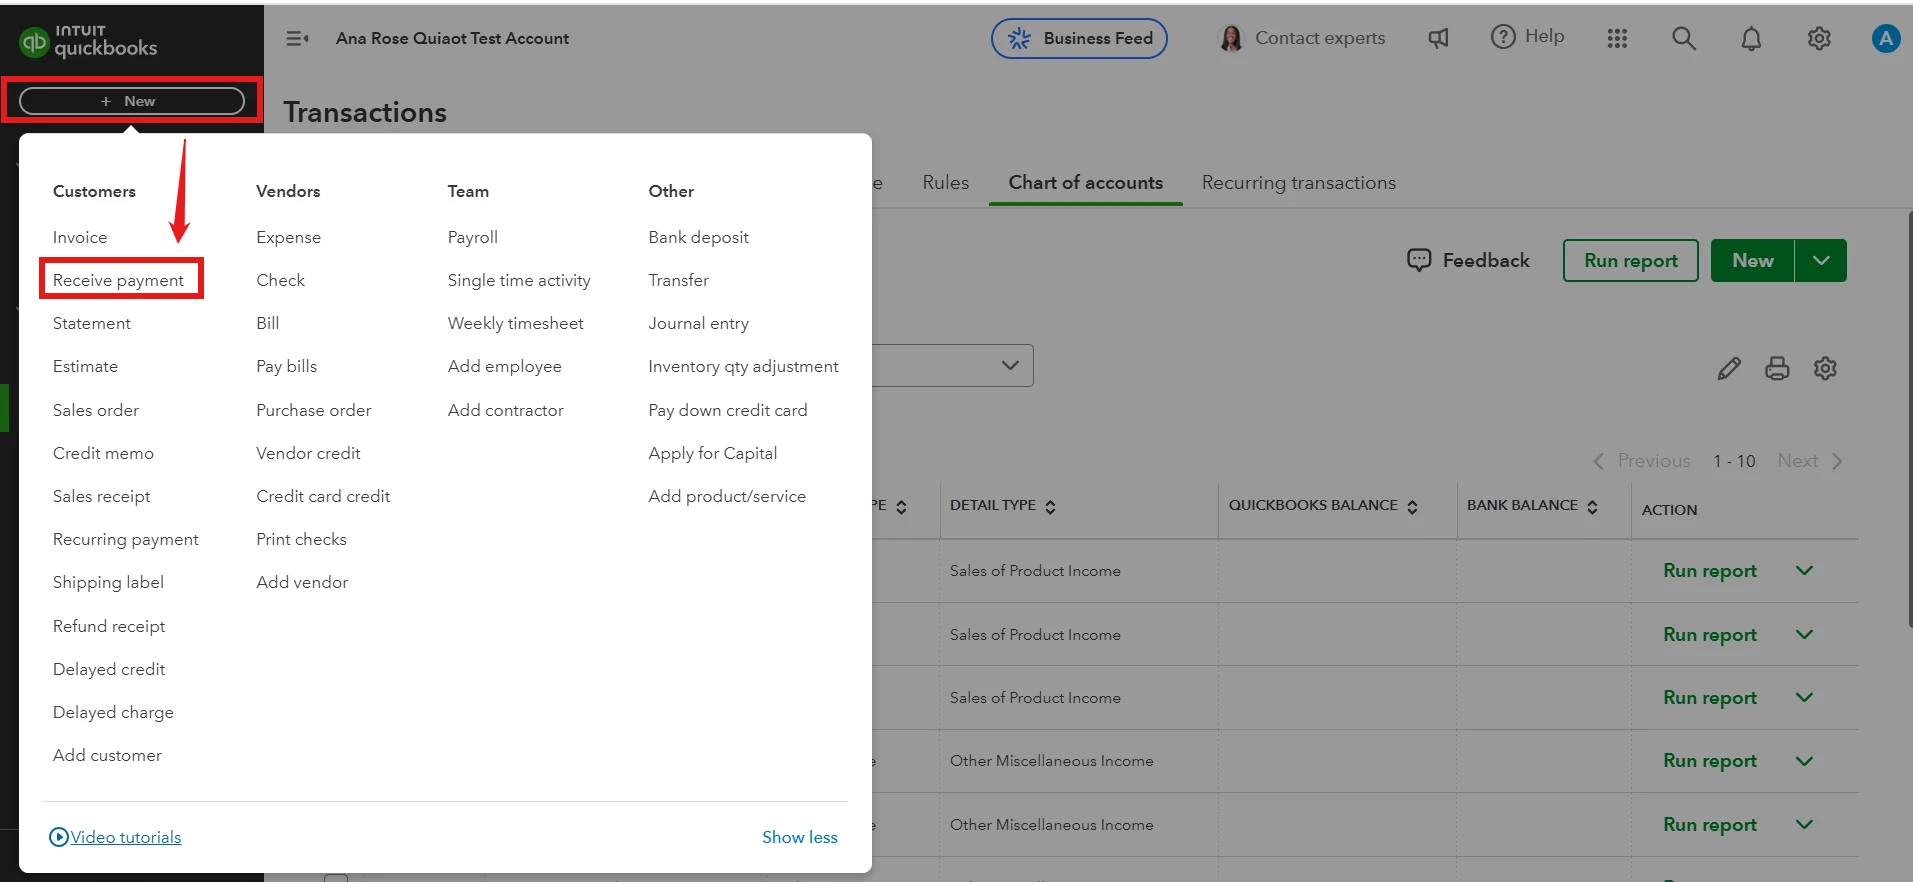Click the Video tutorials play icon

point(59,837)
